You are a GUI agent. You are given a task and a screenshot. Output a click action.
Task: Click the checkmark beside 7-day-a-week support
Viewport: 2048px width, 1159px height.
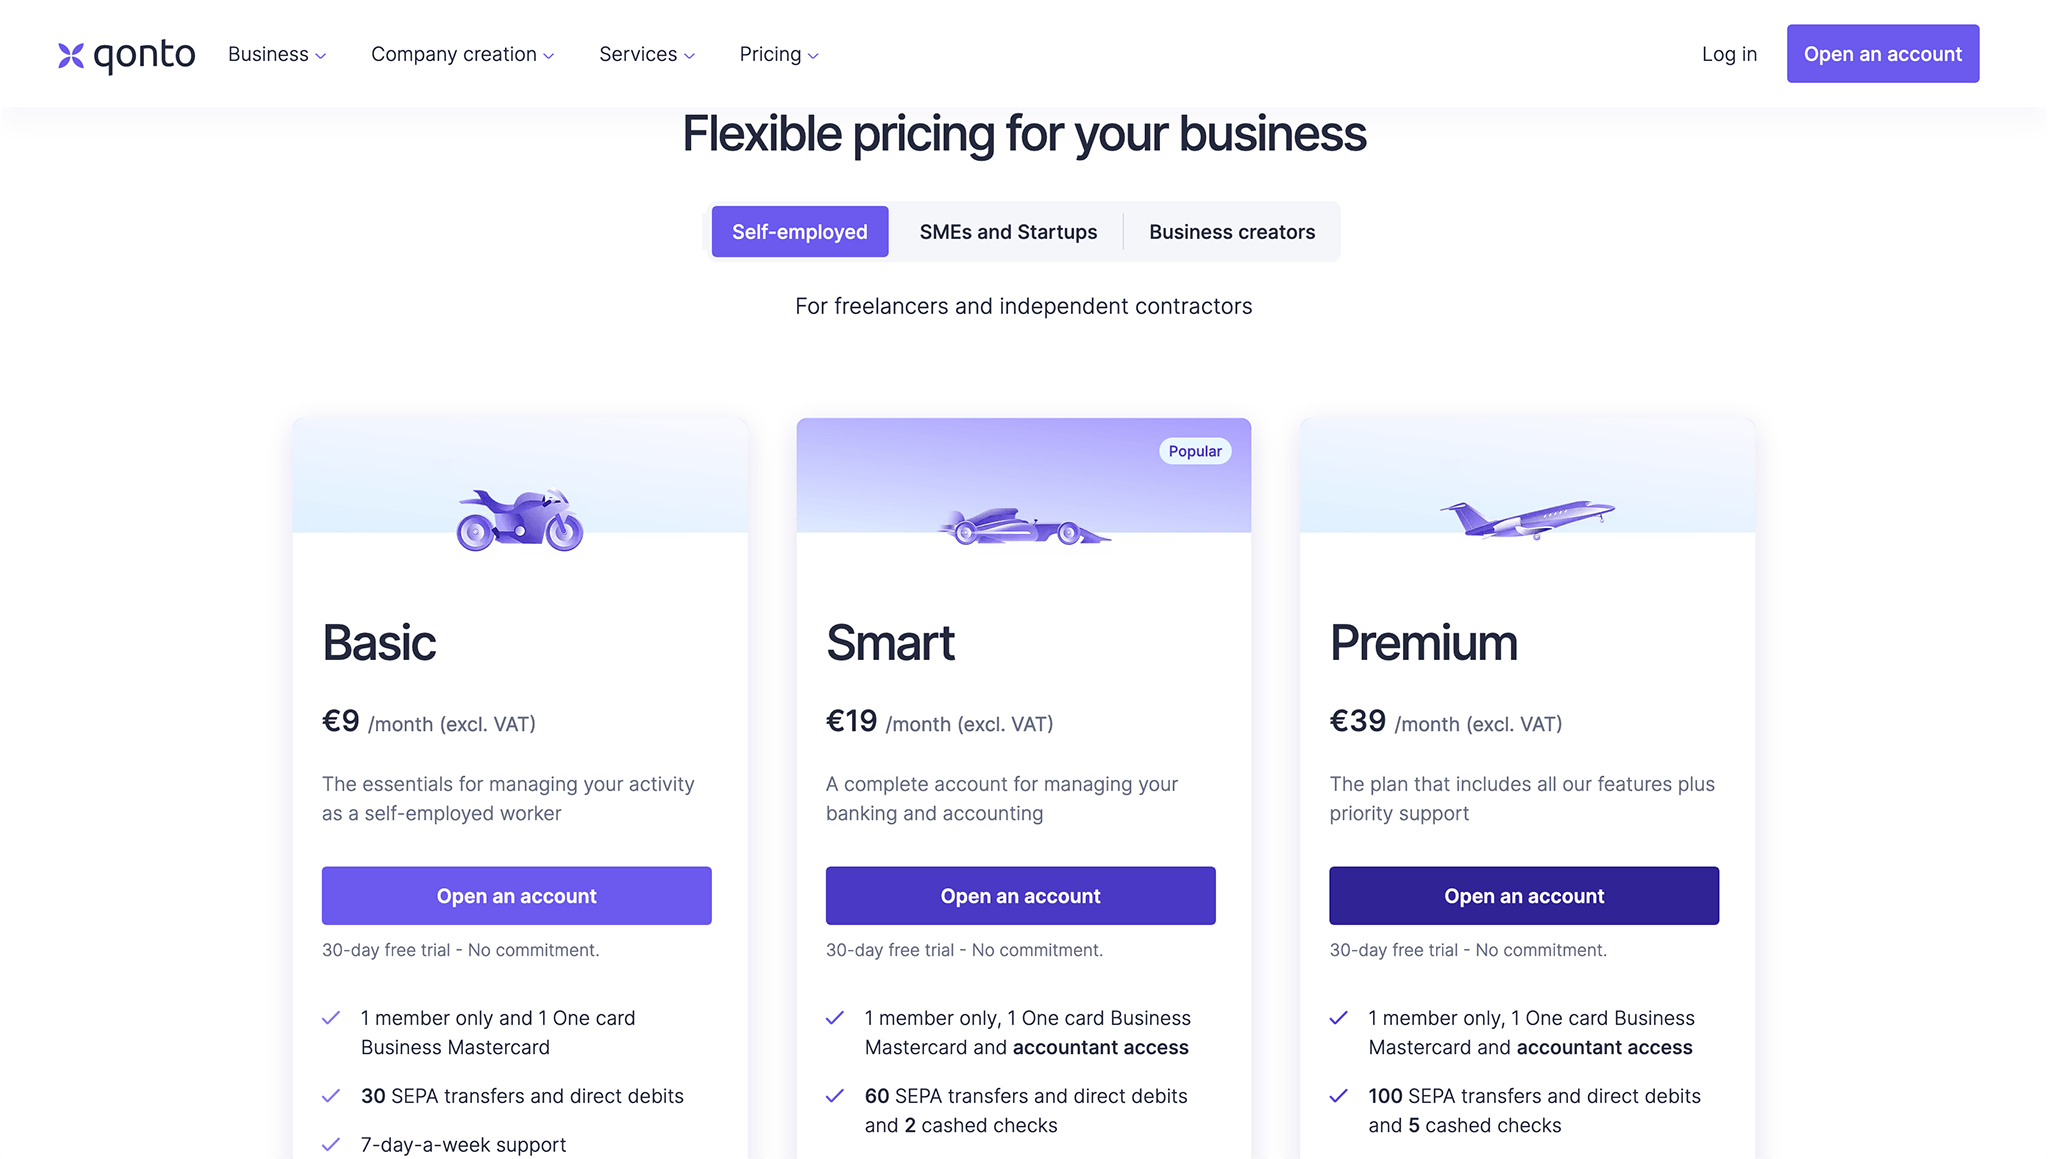click(331, 1144)
